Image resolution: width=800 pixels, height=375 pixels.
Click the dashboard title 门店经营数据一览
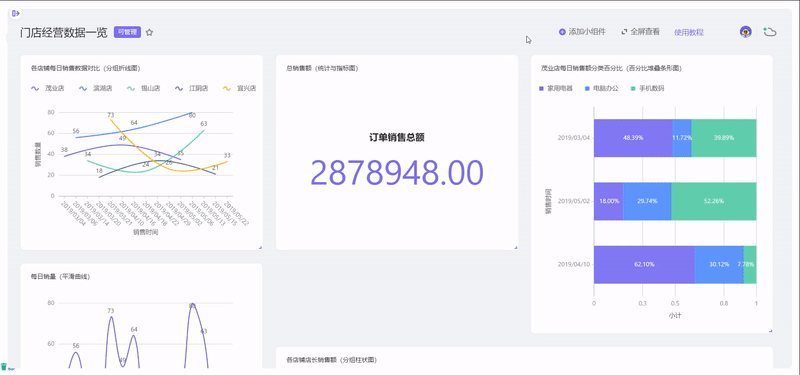64,33
